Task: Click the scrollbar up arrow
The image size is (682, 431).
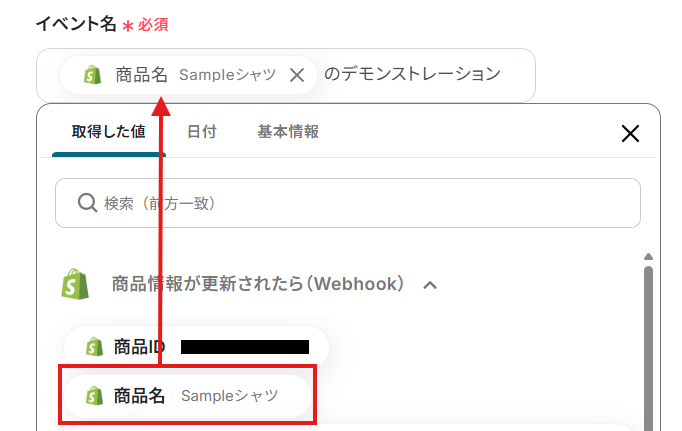Action: pyautogui.click(x=648, y=257)
